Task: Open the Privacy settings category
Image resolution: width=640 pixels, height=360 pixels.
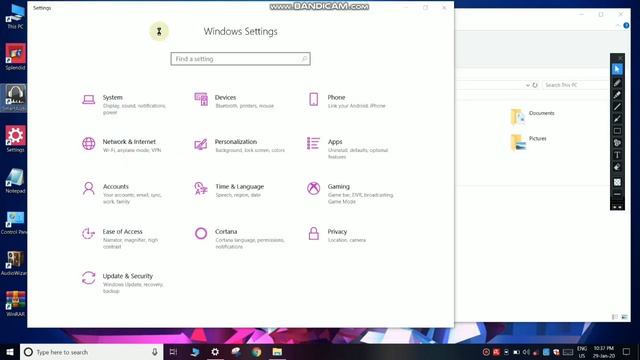Action: pyautogui.click(x=337, y=235)
